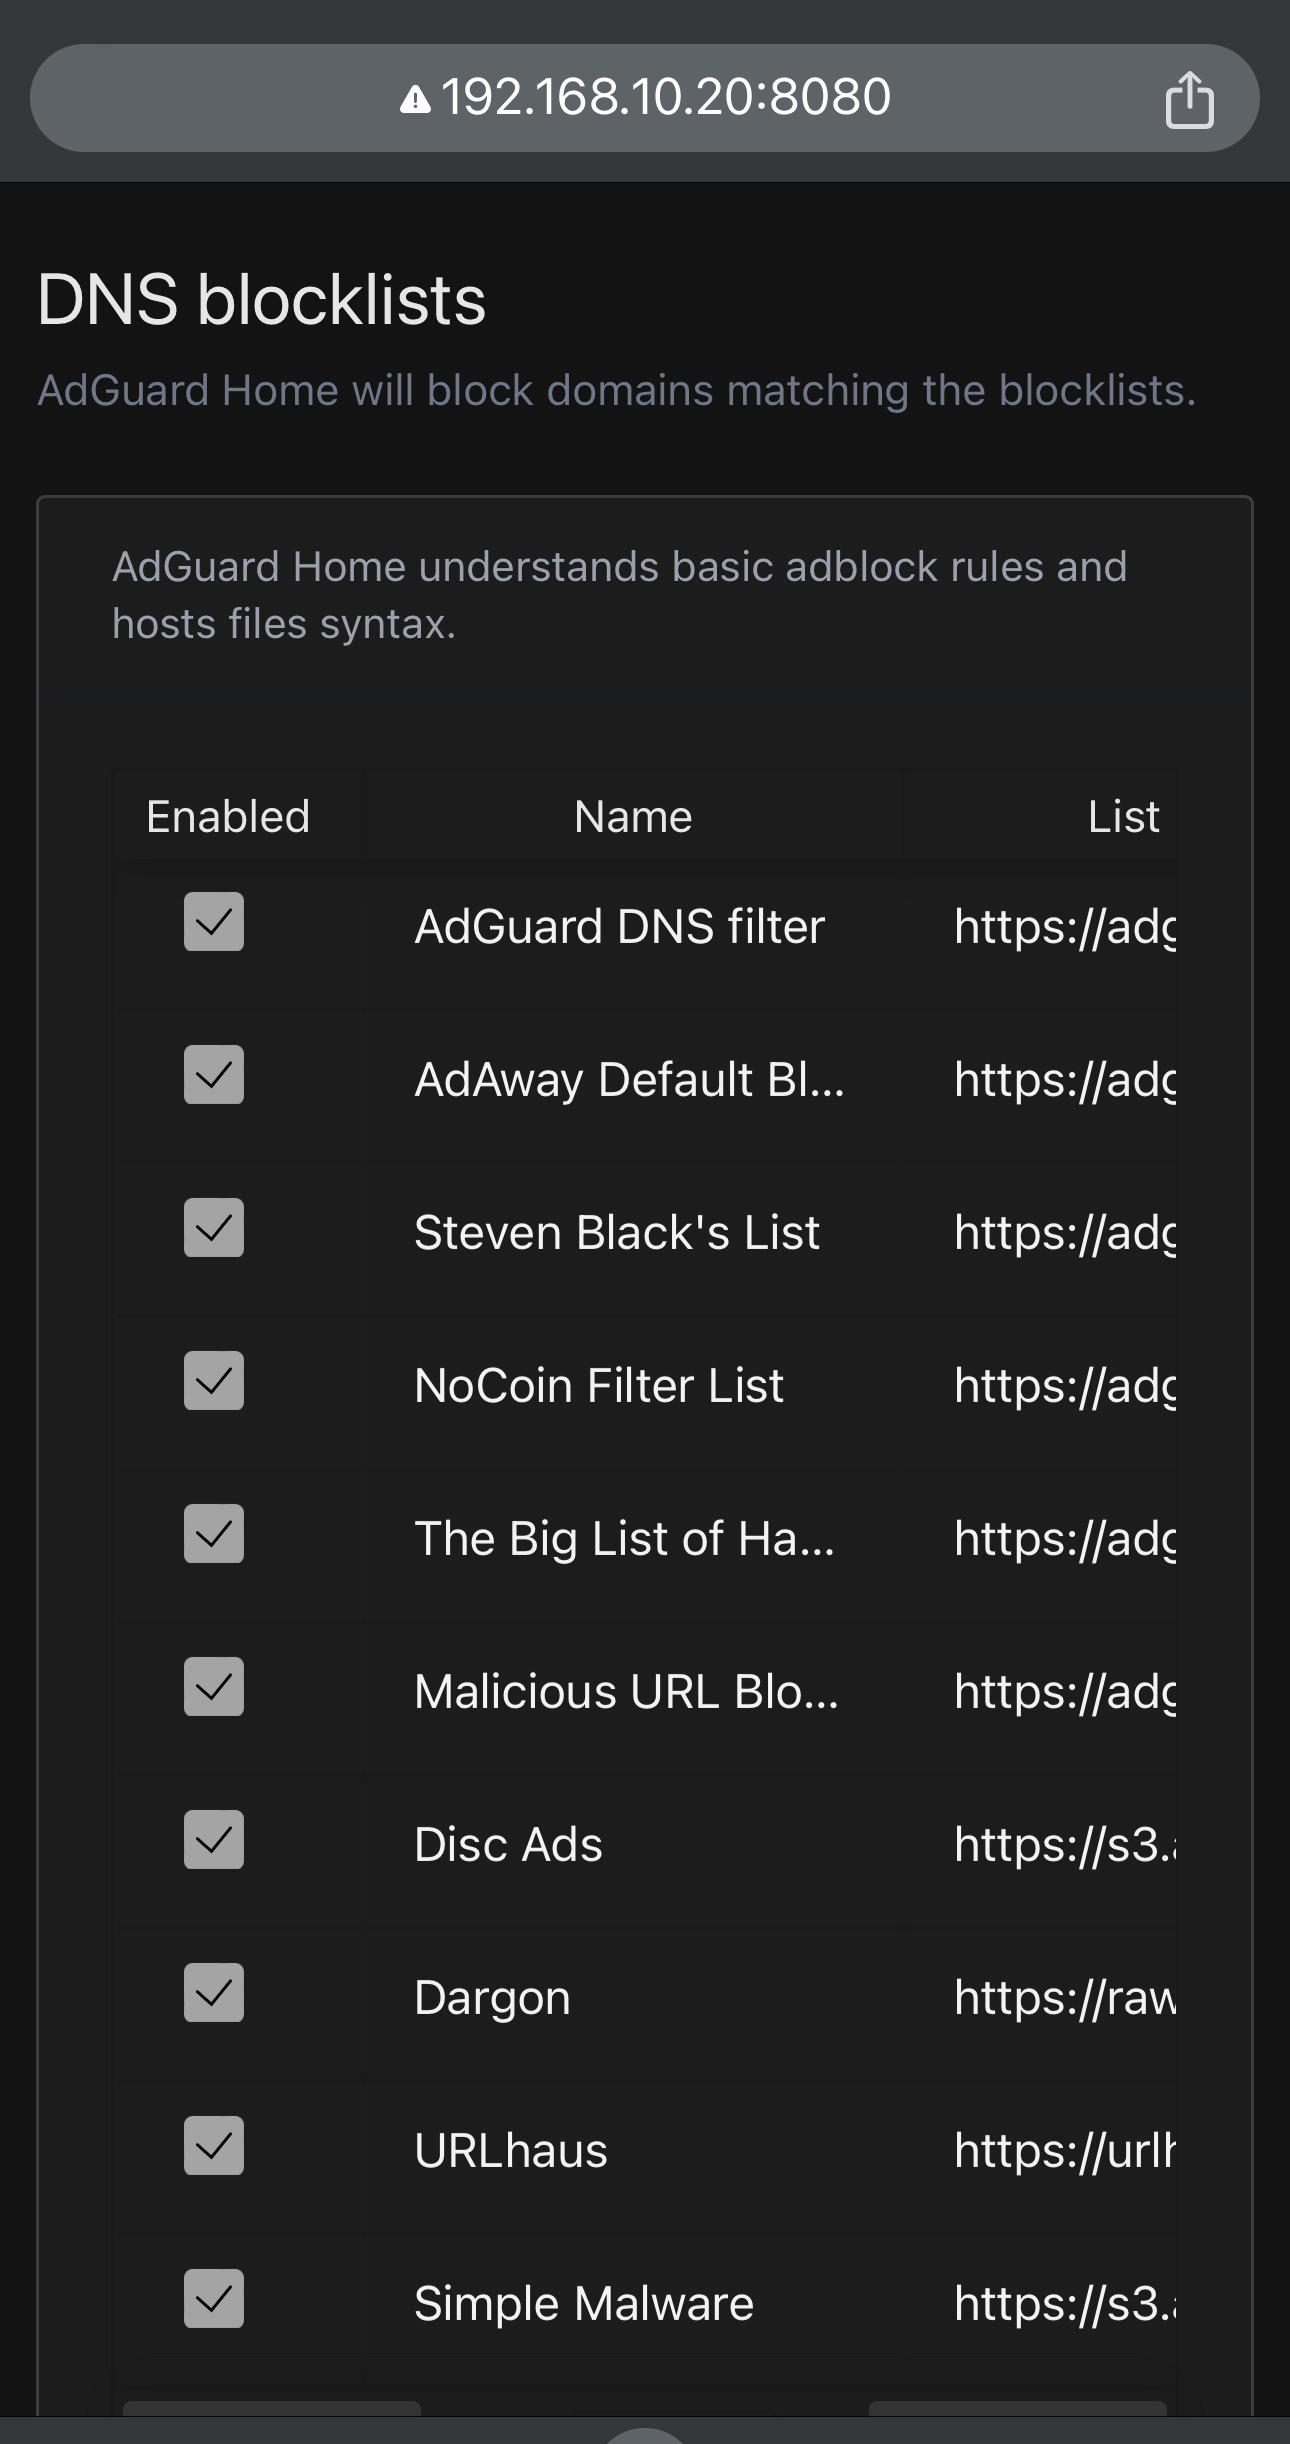Disable AdAway Default Bl... blocklist checkbox
Image resolution: width=1290 pixels, height=2444 pixels.
[214, 1074]
